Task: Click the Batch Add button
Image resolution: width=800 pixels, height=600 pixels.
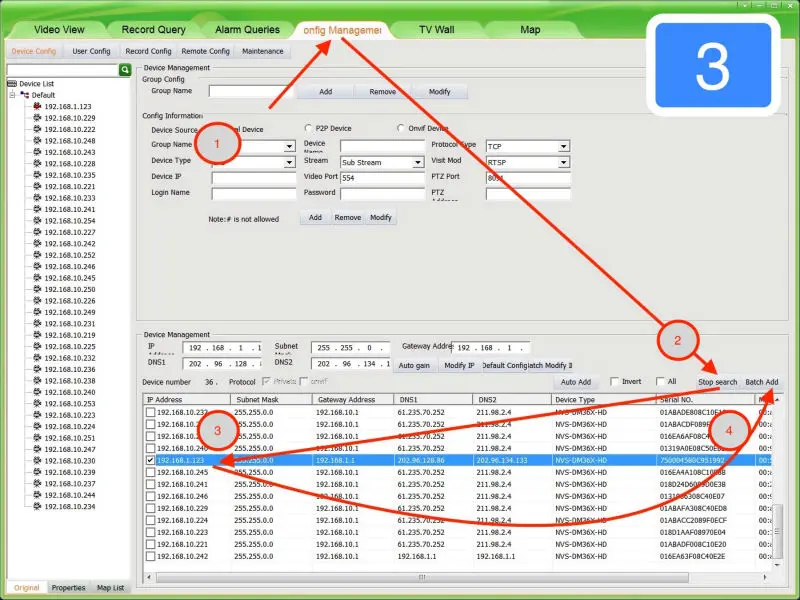Action: [762, 382]
